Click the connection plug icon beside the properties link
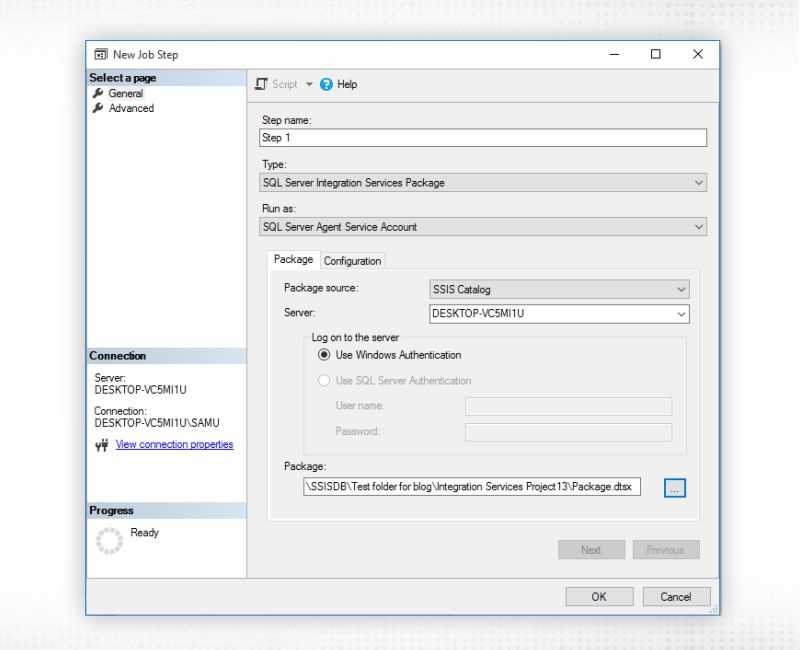800x650 pixels. coord(100,444)
